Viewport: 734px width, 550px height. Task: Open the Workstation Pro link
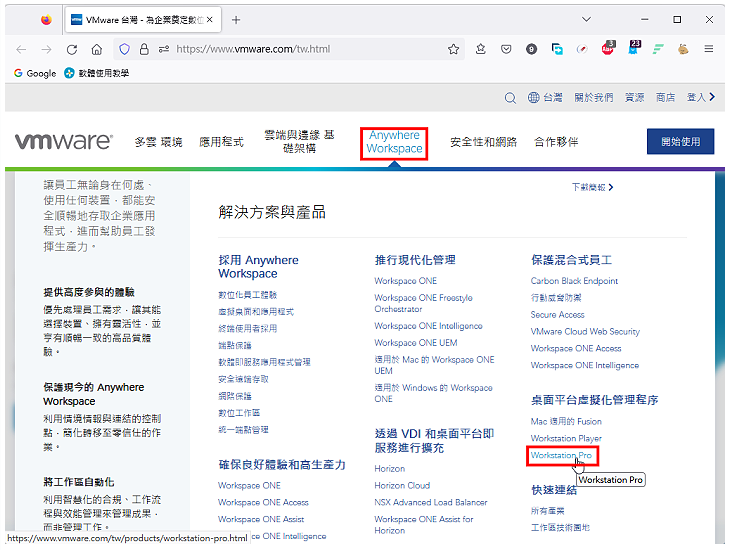click(561, 455)
